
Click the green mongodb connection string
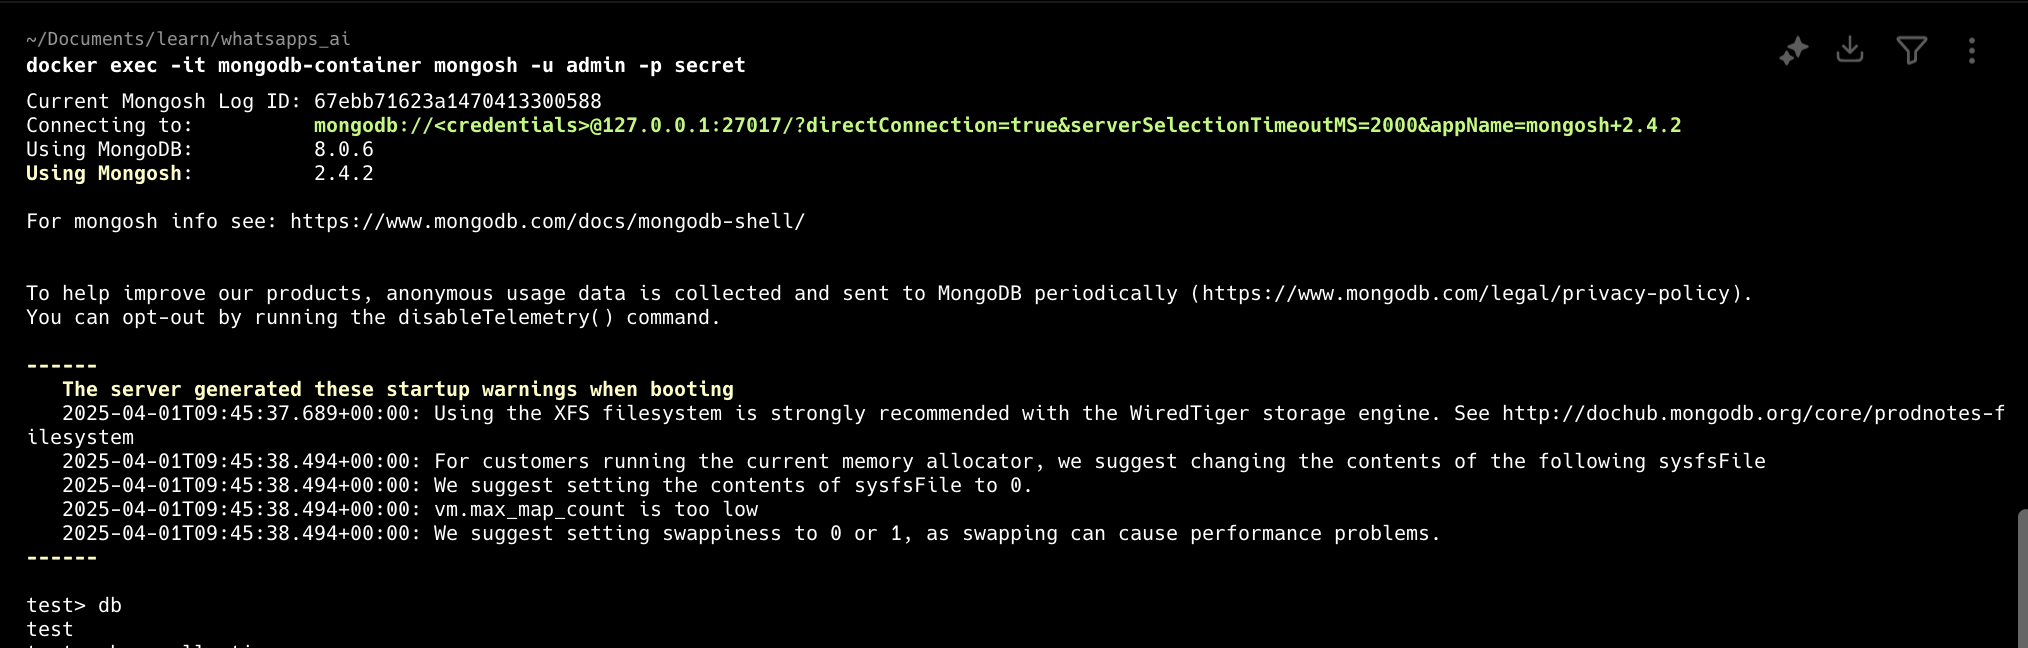coord(997,125)
